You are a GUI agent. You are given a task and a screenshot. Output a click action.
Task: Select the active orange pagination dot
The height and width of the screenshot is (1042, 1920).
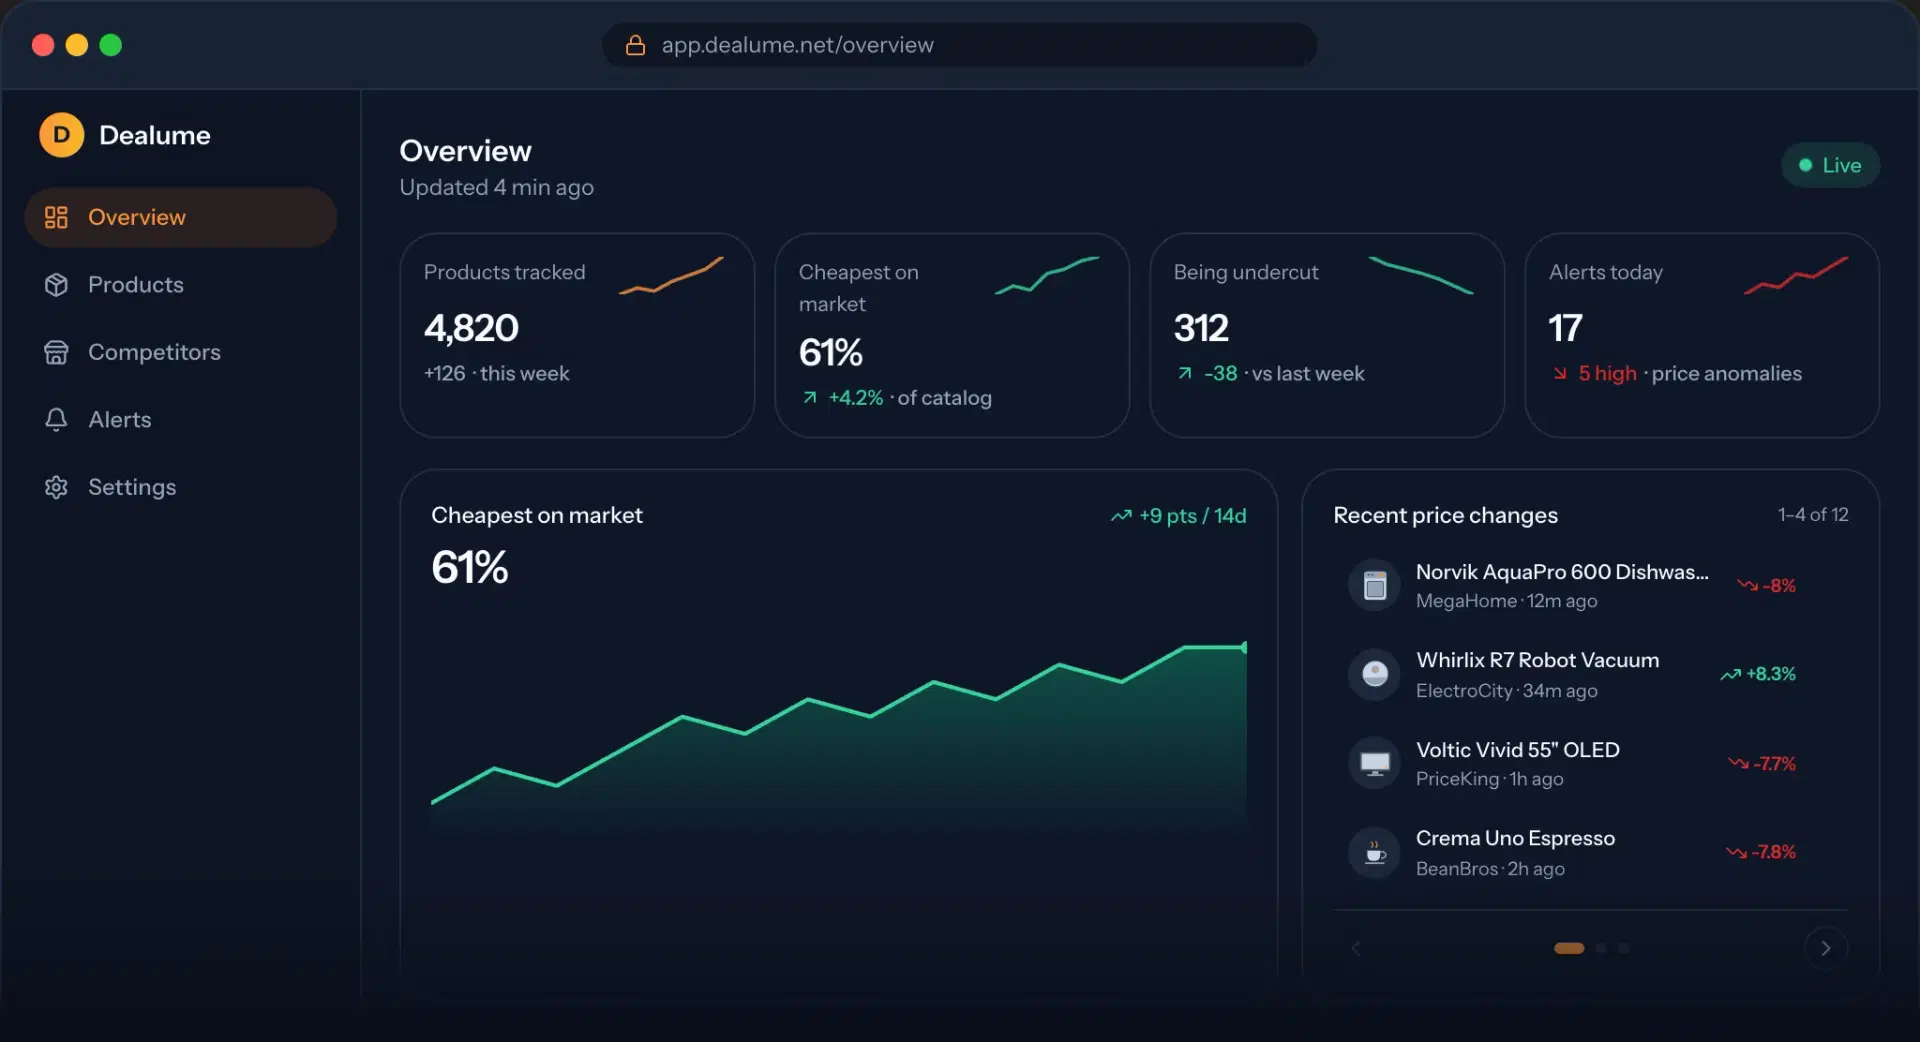tap(1569, 948)
